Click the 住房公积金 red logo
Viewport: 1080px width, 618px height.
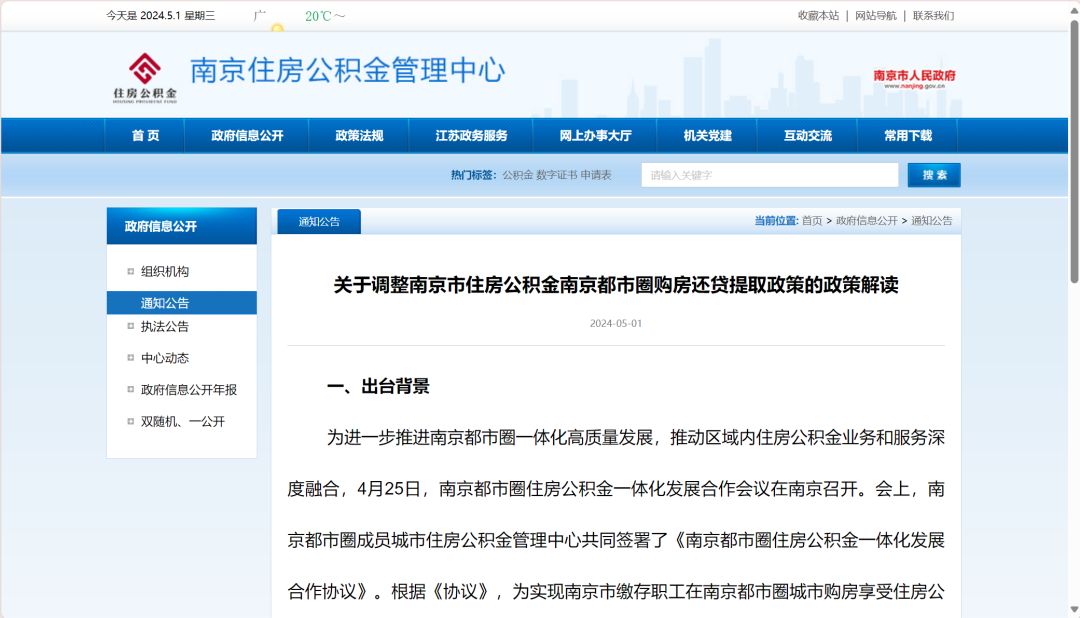click(145, 76)
